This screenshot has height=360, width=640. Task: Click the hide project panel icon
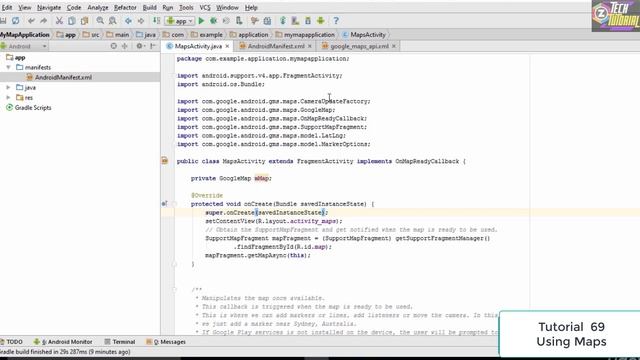[153, 46]
